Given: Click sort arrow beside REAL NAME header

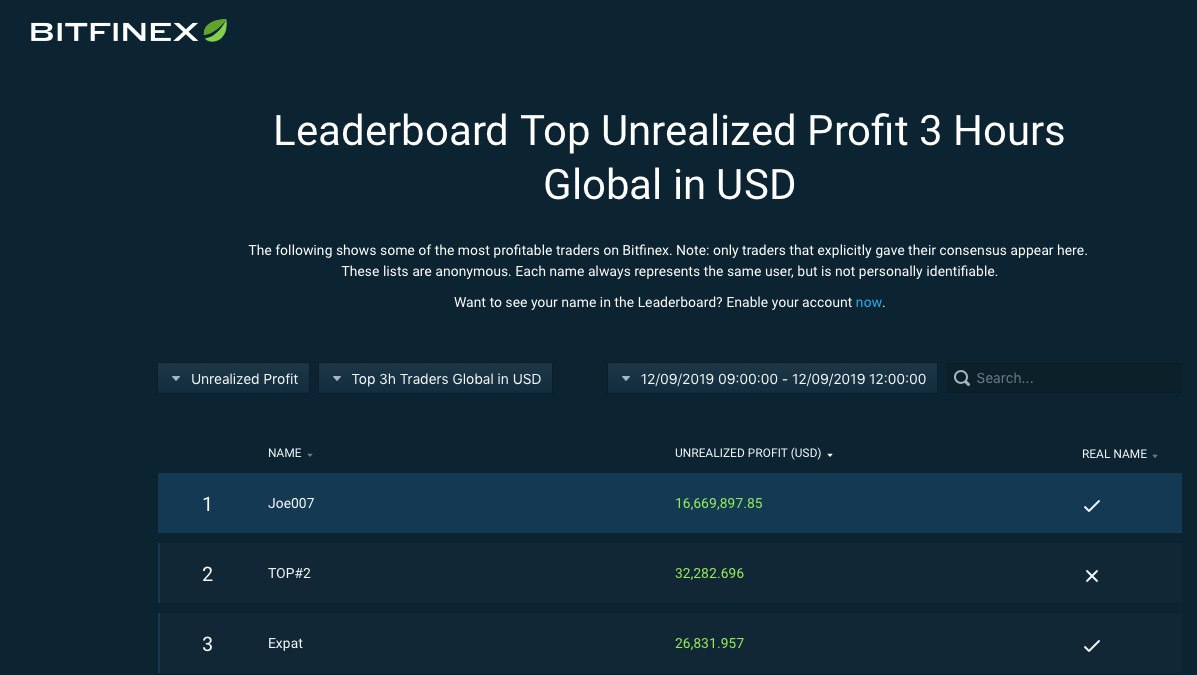Looking at the screenshot, I should coord(1155,456).
